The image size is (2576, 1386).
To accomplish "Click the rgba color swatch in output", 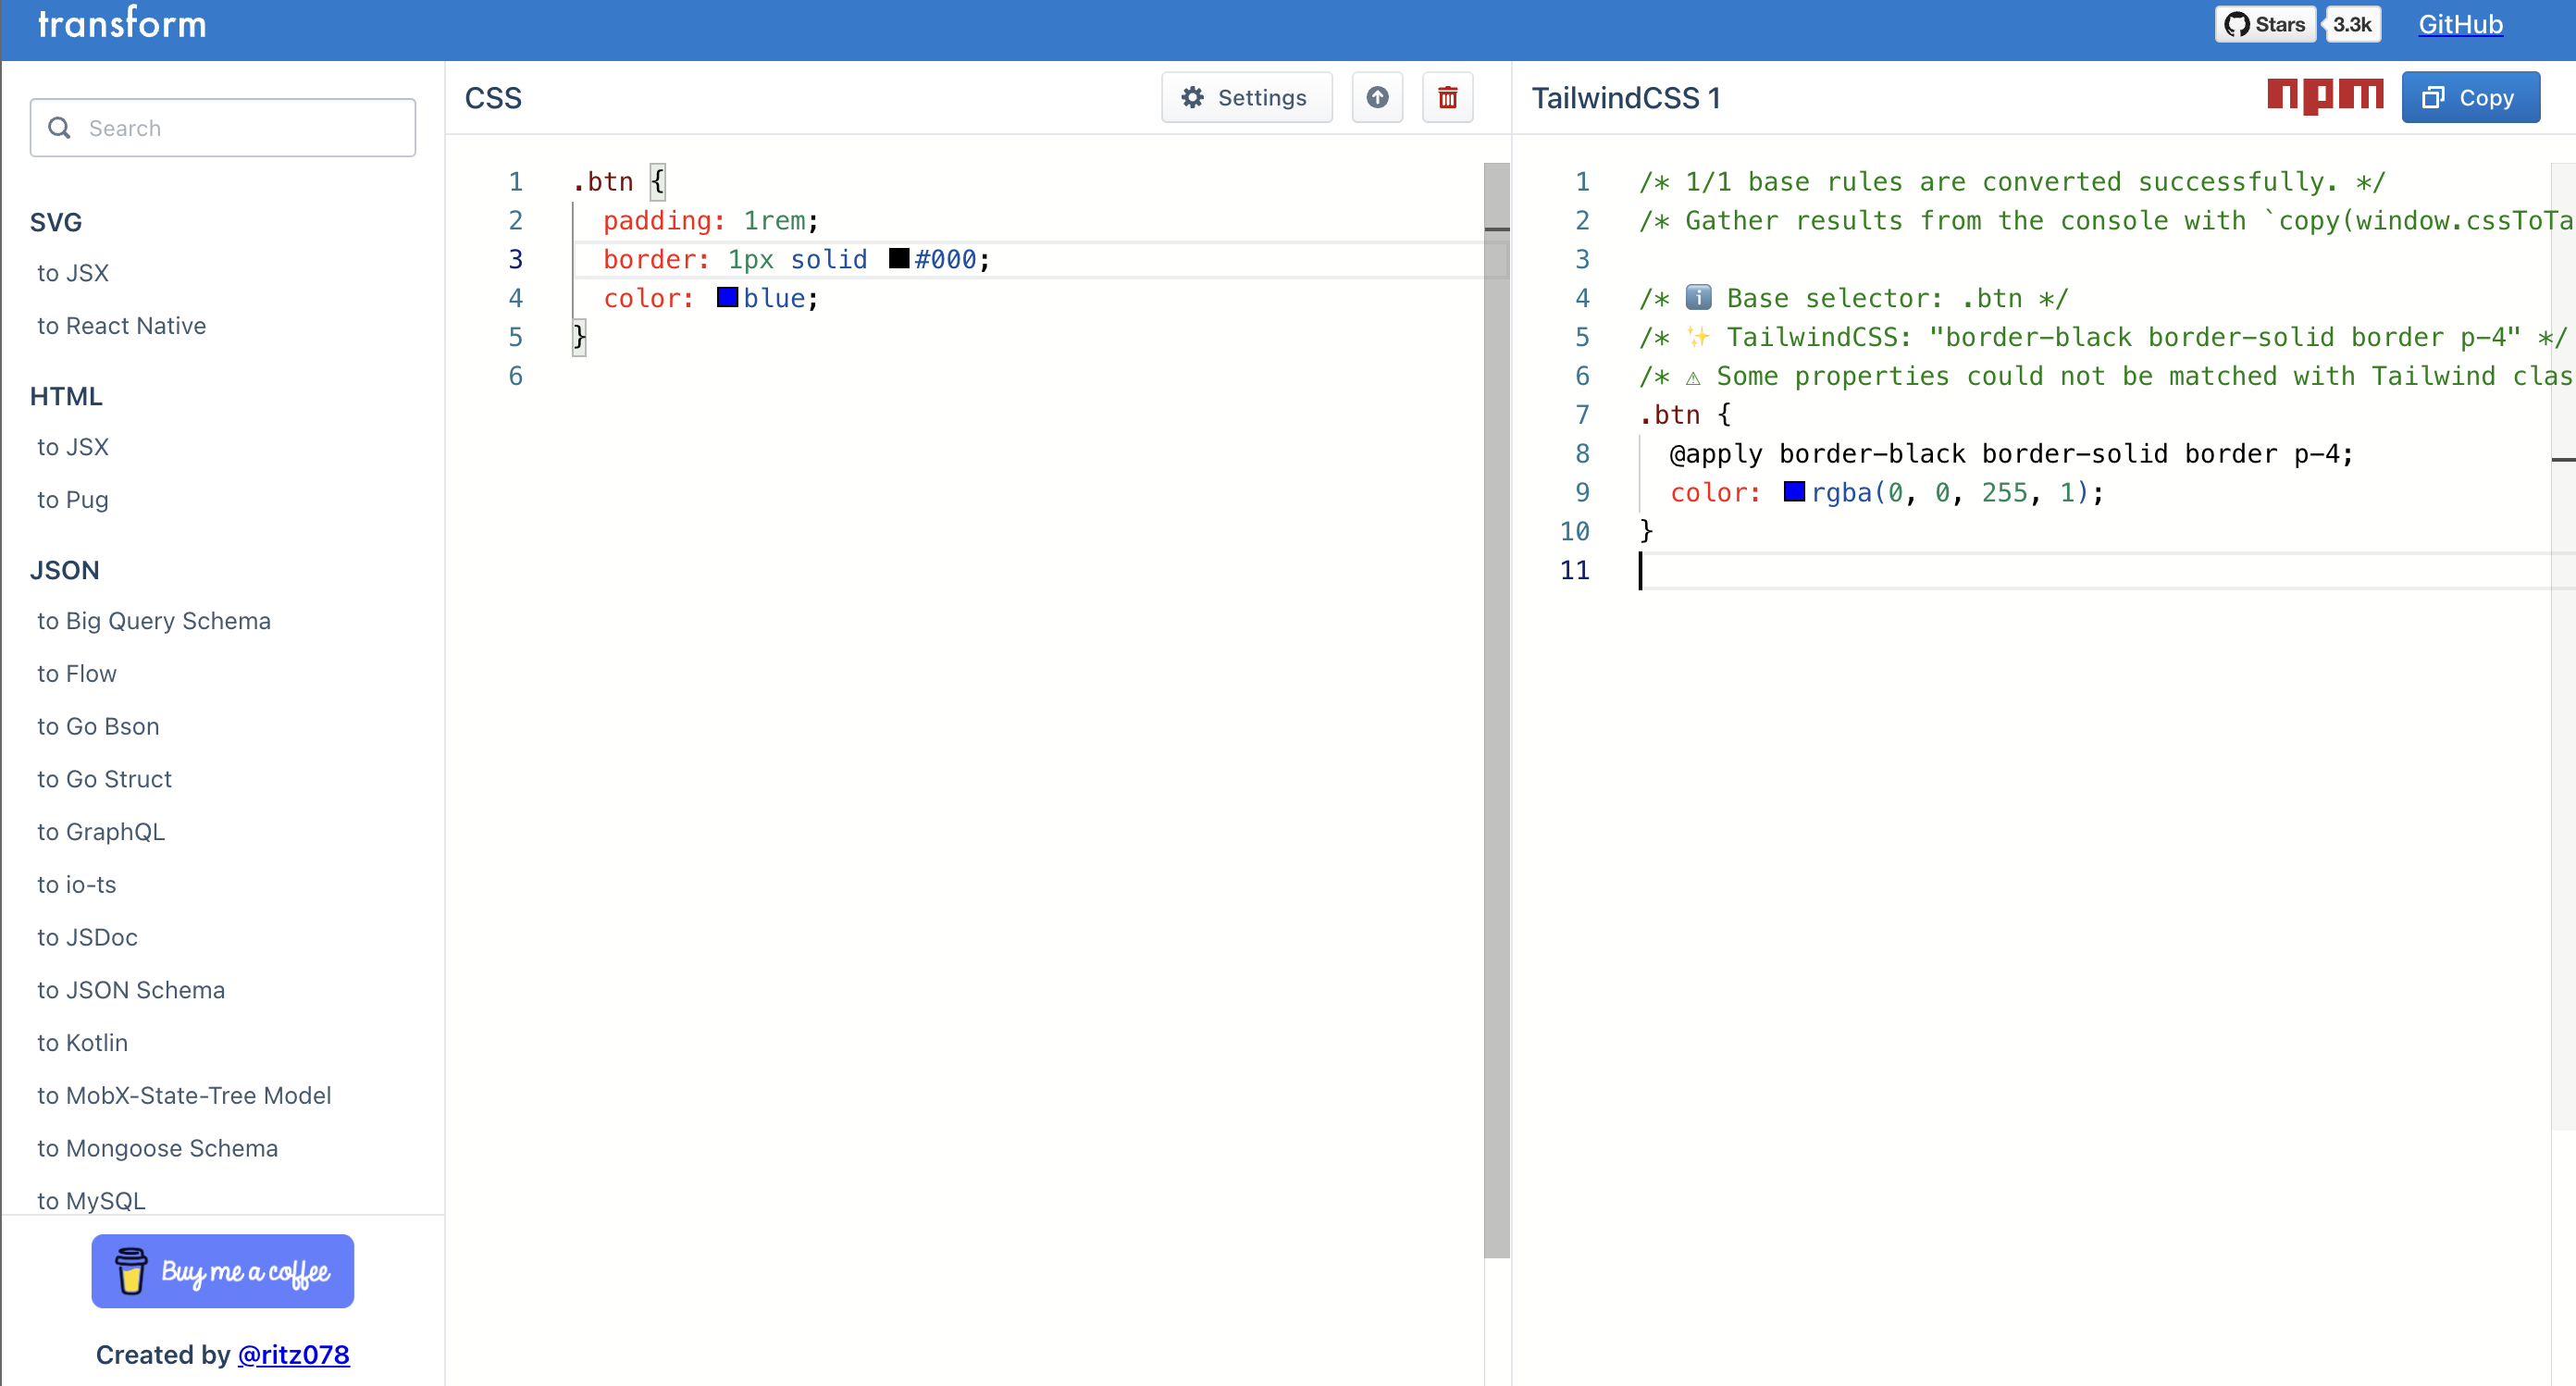I will click(x=1794, y=492).
